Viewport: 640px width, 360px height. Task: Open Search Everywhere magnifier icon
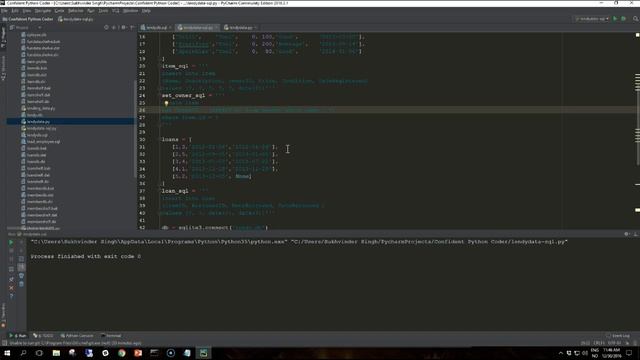[x=636, y=19]
